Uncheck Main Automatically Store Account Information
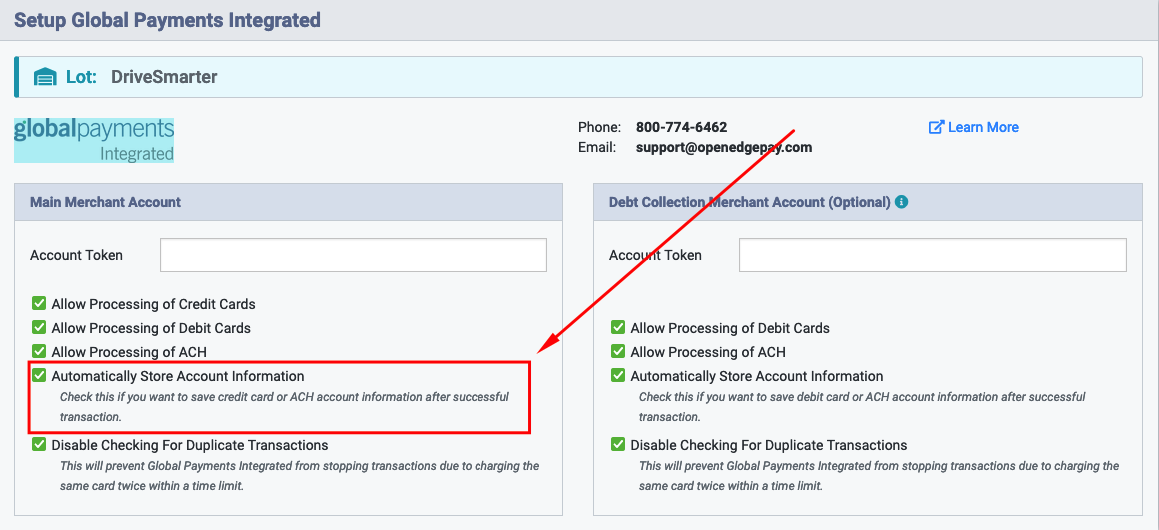This screenshot has height=530, width=1159. click(39, 376)
